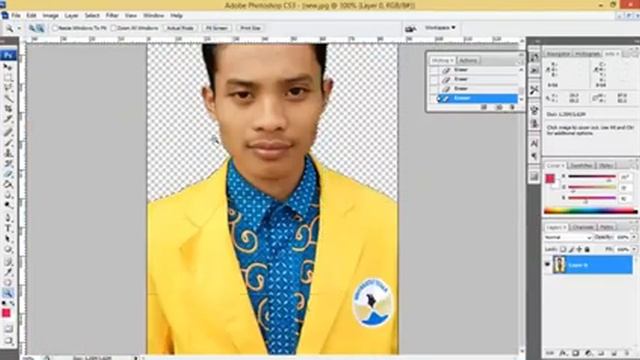Select the Healing Brush tool
This screenshot has height=360, width=640.
point(7,132)
